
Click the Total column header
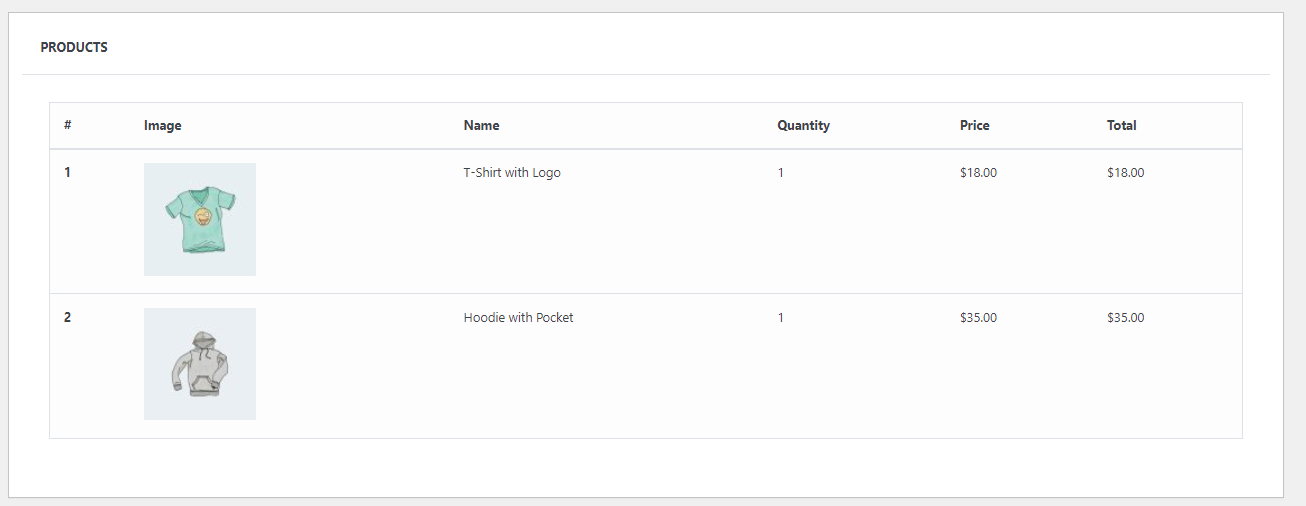[x=1121, y=126]
